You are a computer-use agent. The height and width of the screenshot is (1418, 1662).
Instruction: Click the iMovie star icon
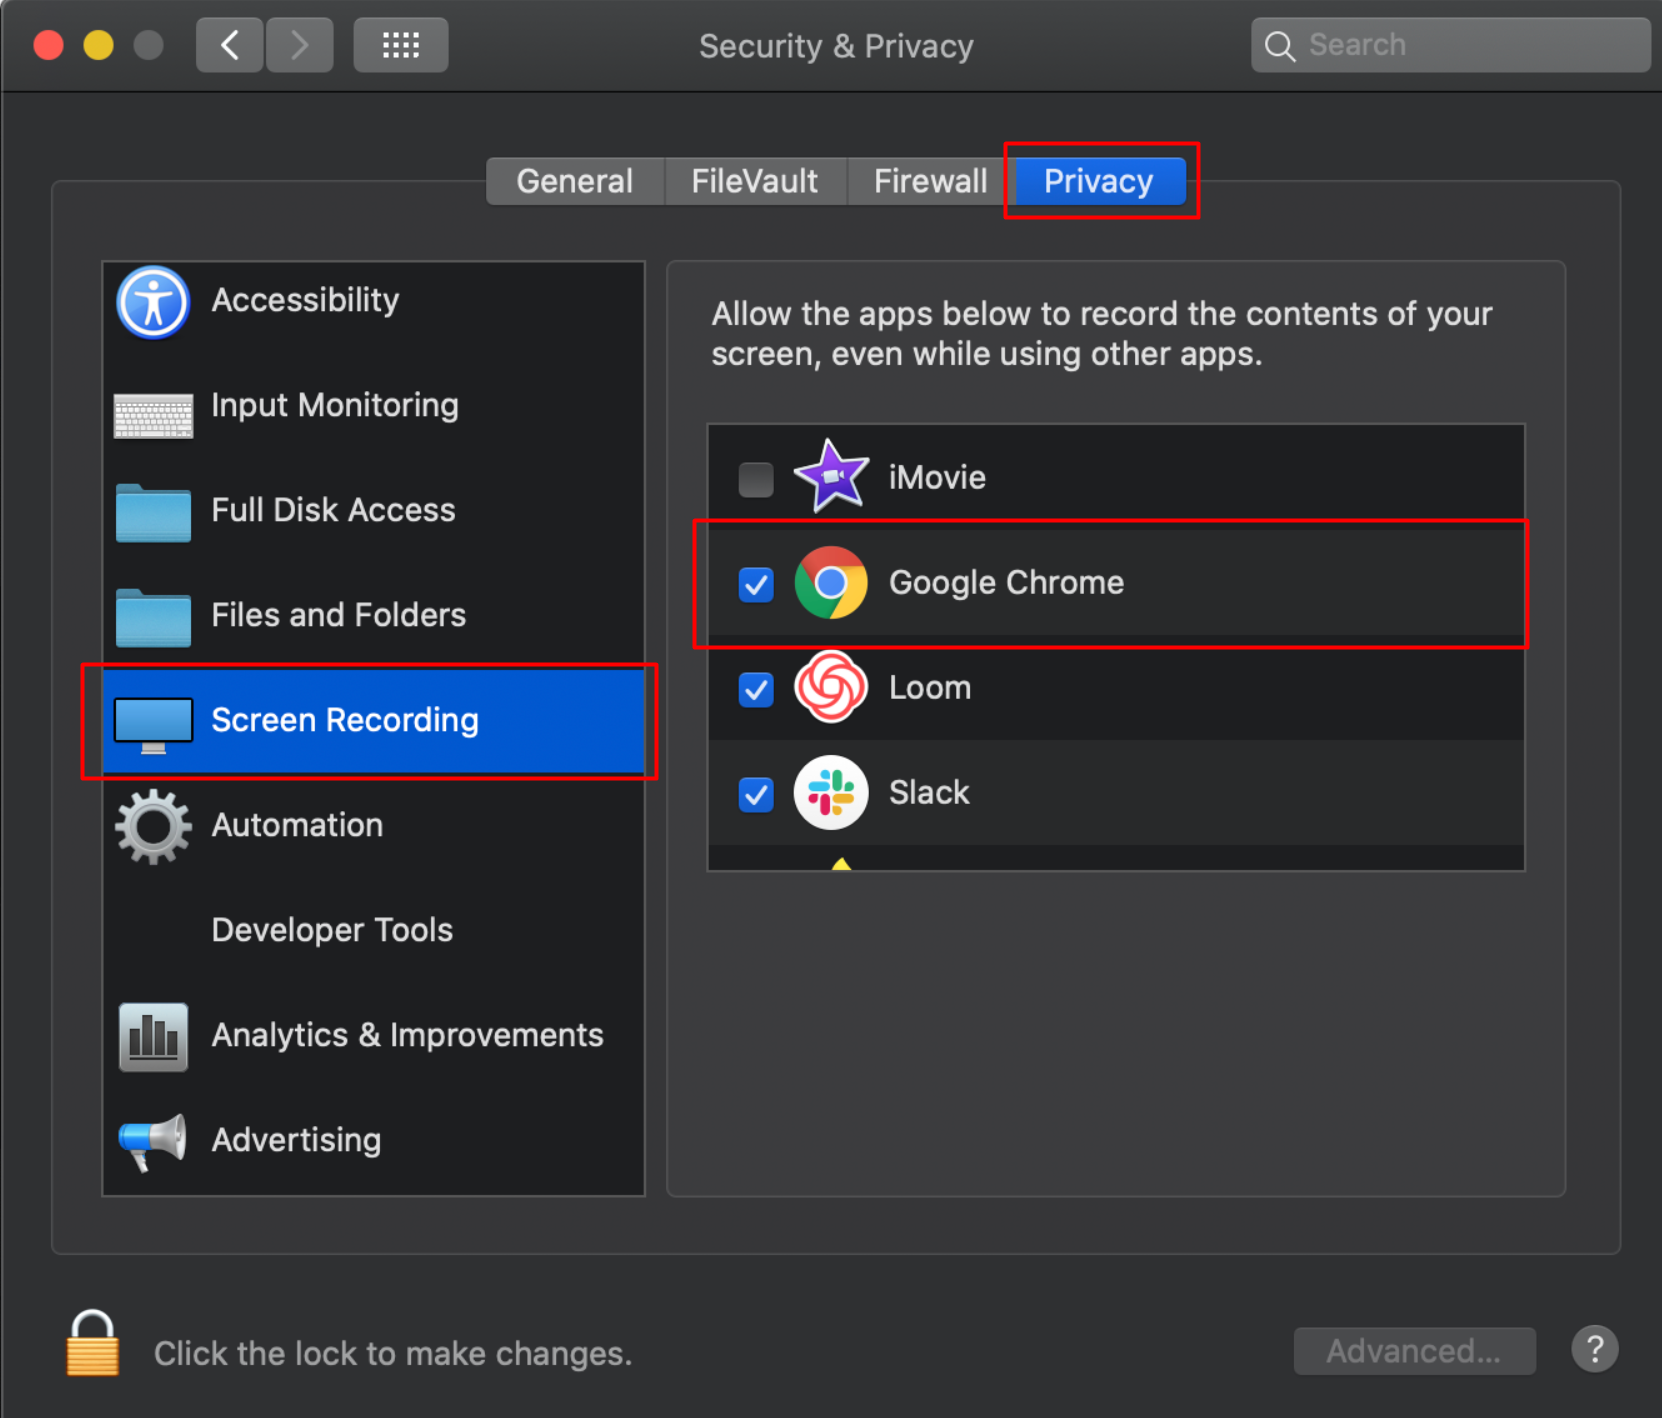click(831, 476)
